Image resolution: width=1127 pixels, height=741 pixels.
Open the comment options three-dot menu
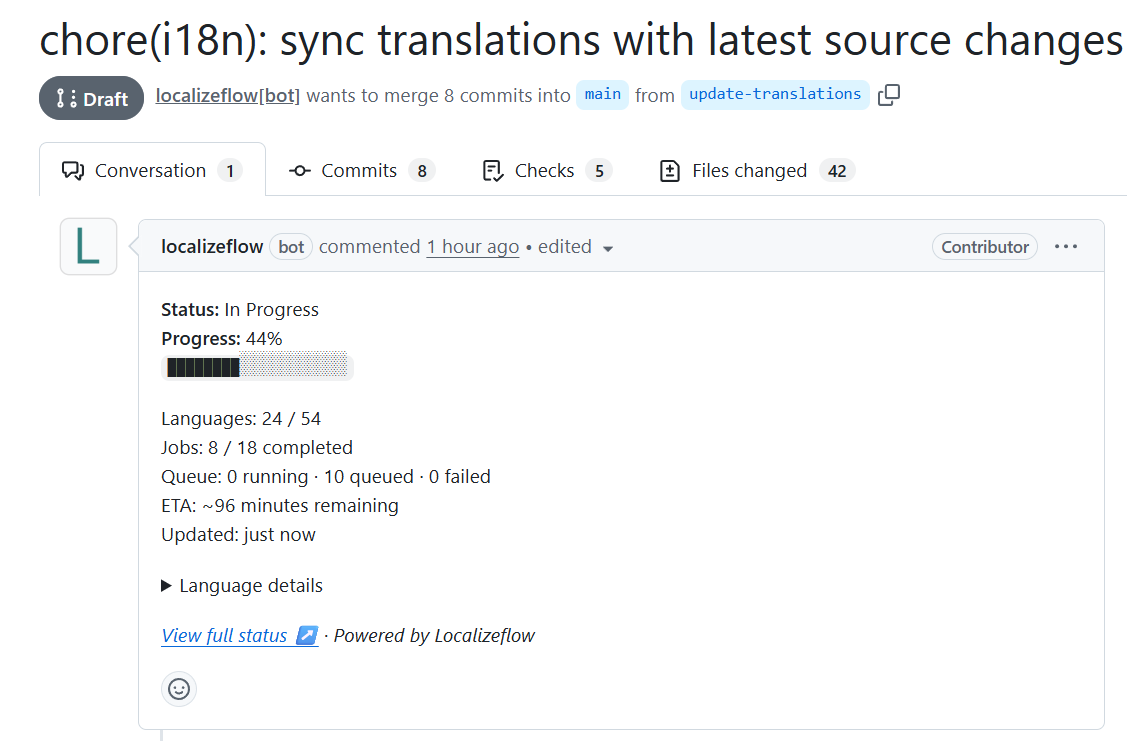coord(1066,247)
